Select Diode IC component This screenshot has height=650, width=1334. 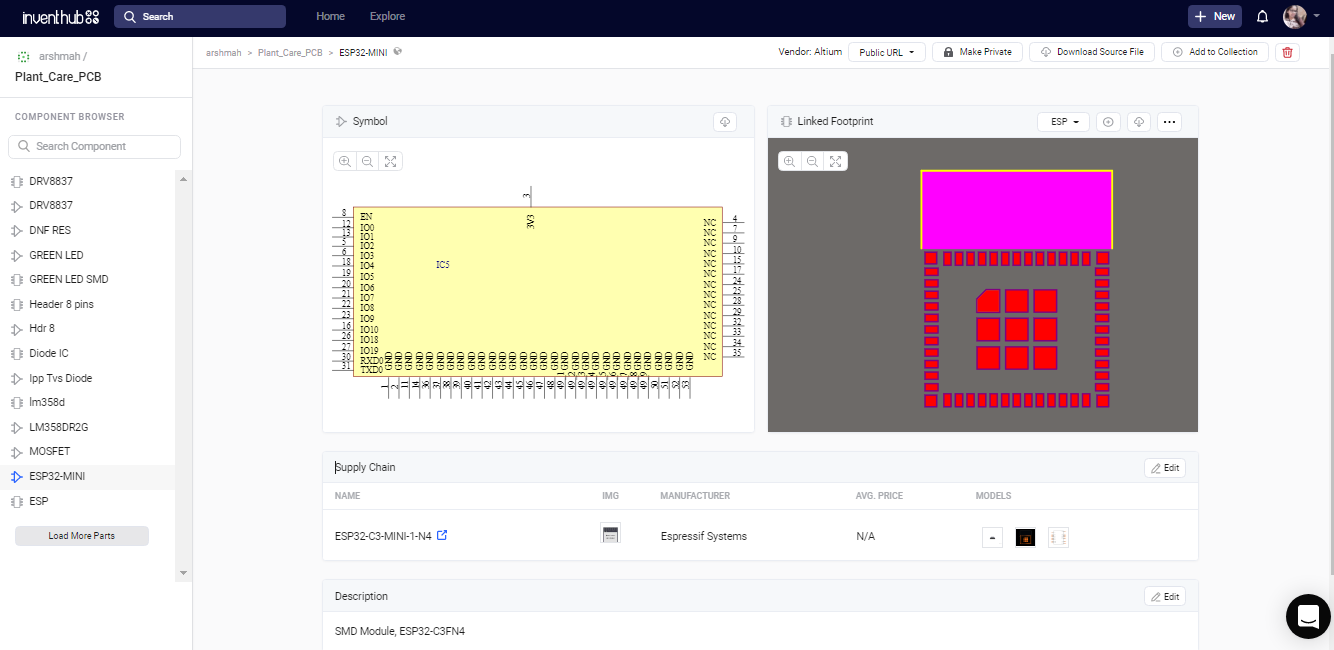88,353
